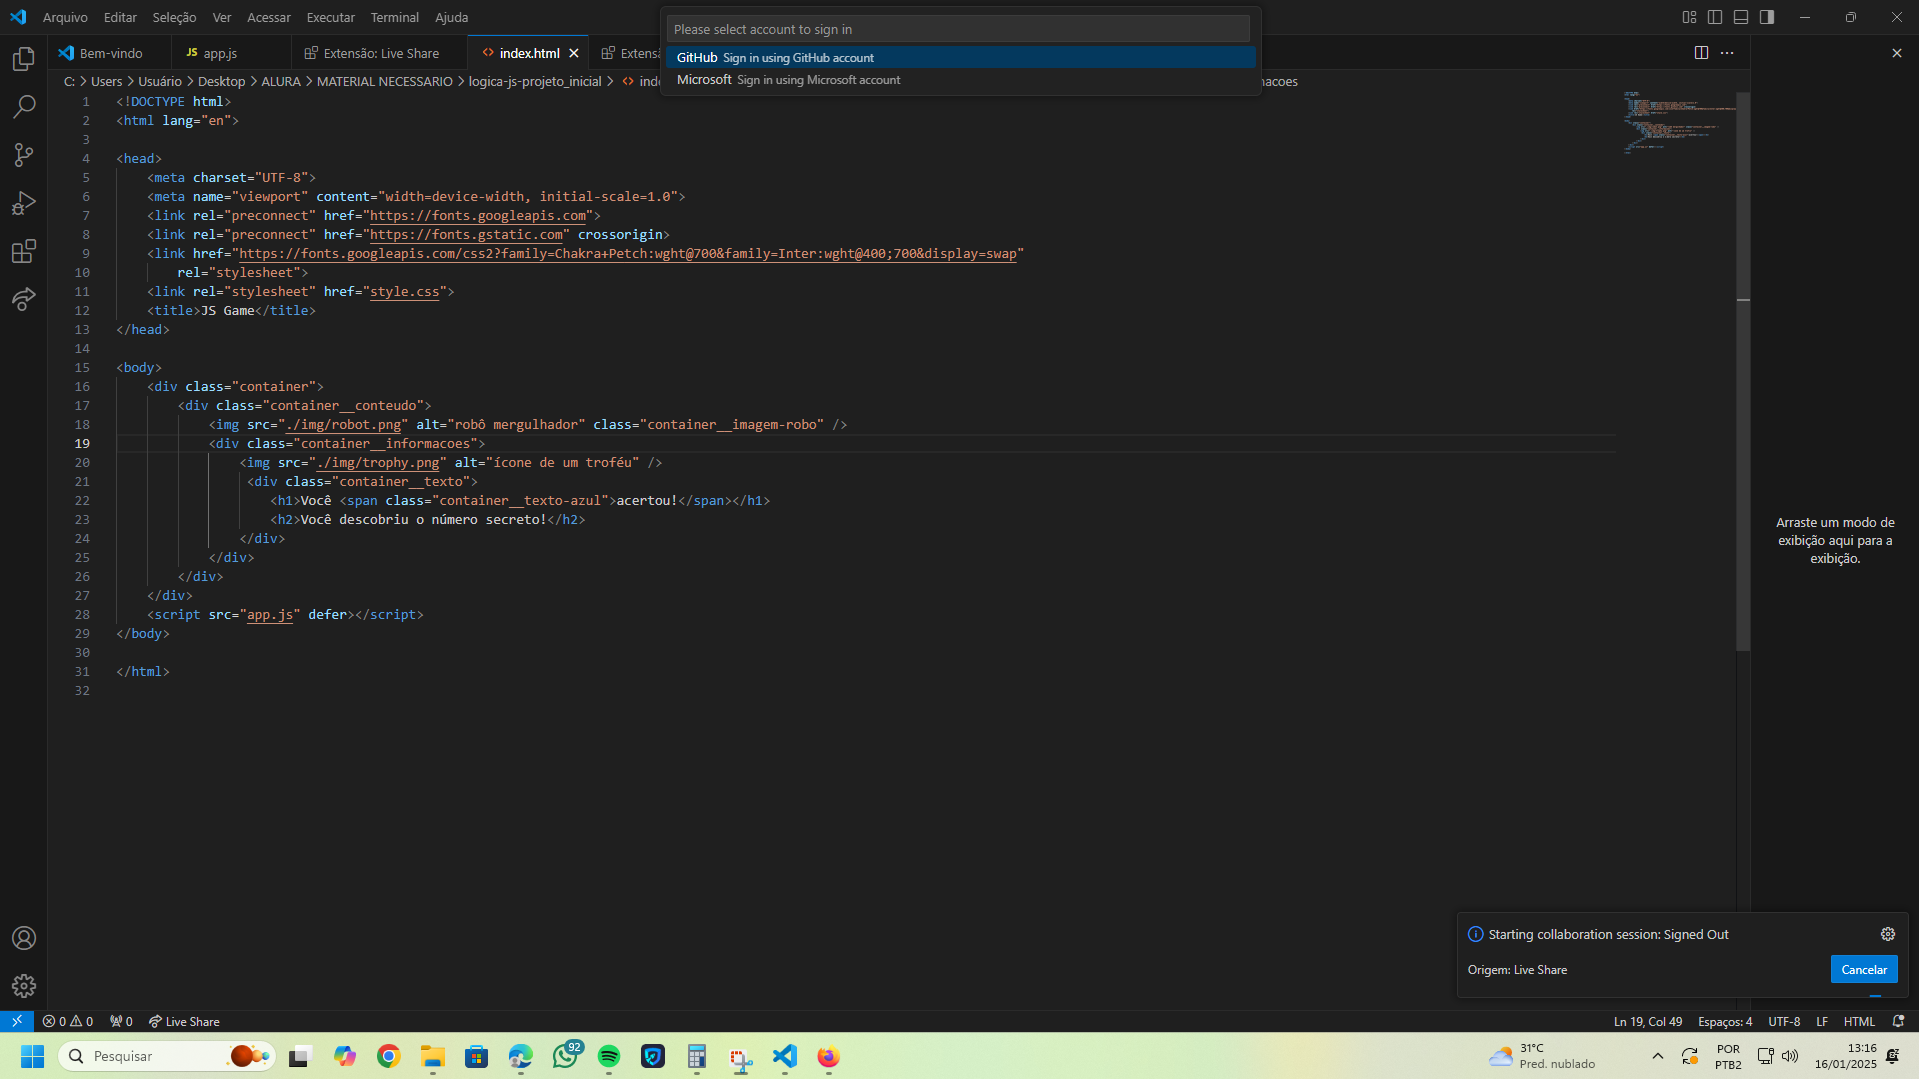Viewport: 1919px width, 1079px height.
Task: Open the Extensions view
Action: click(24, 251)
